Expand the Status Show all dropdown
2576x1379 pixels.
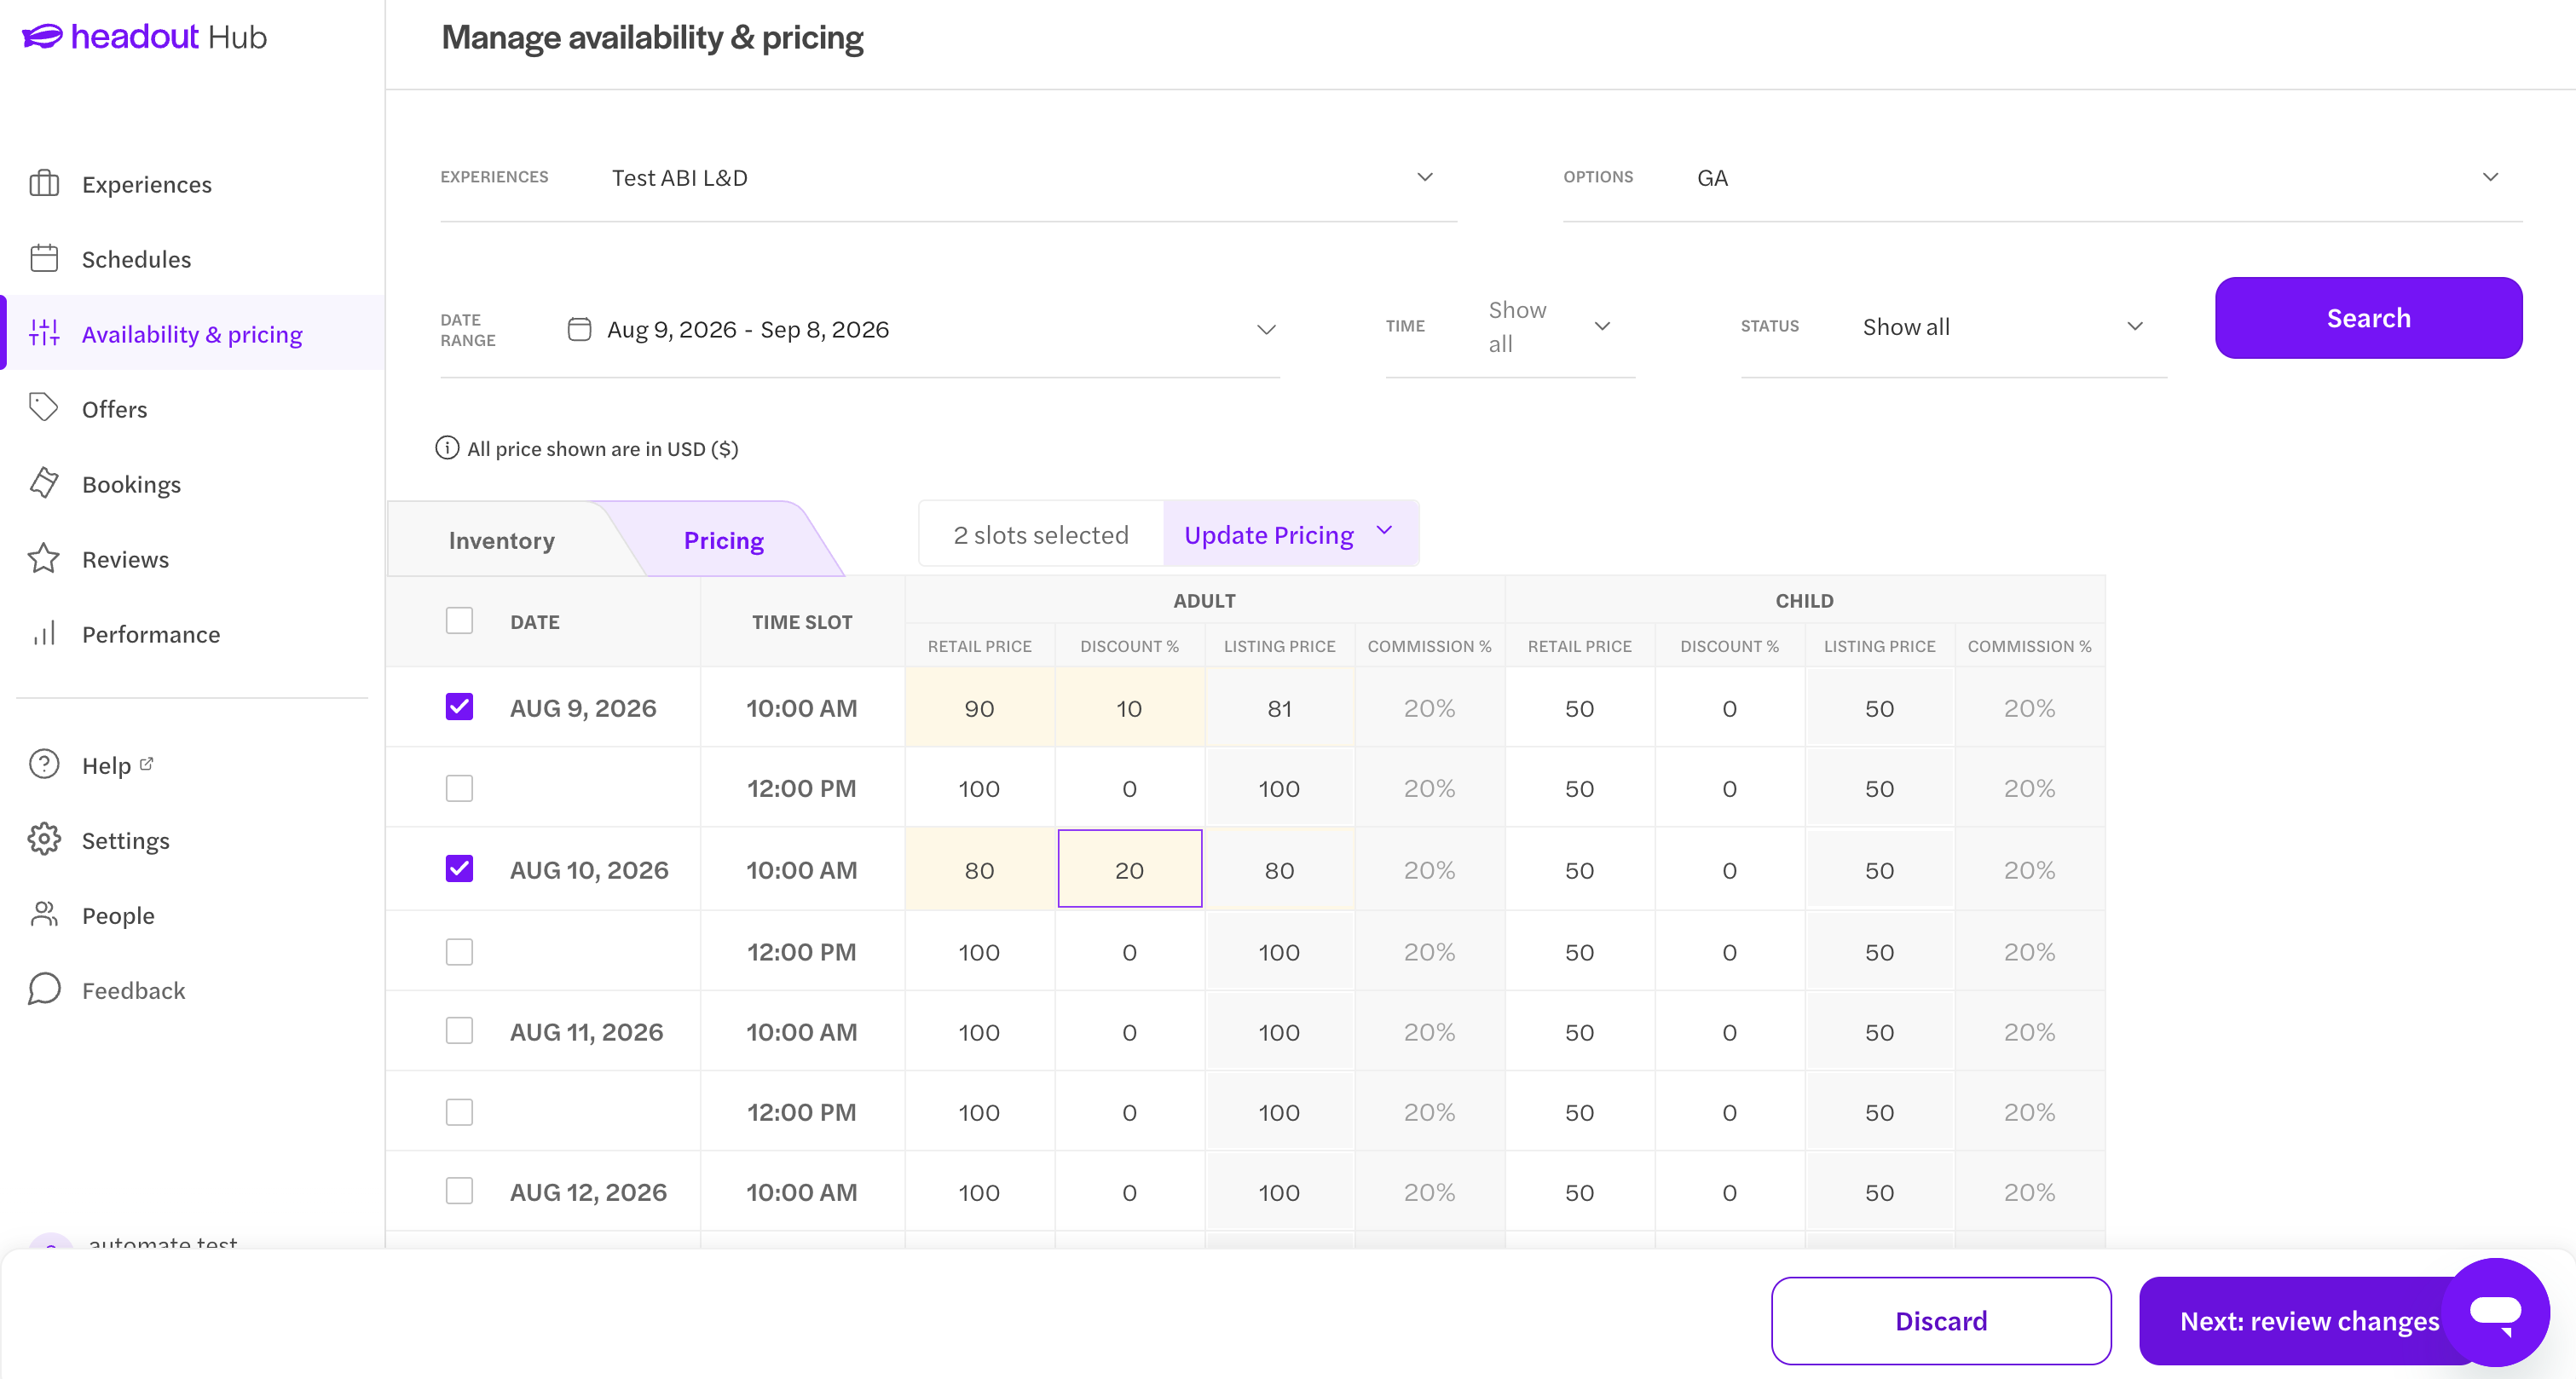coord(1953,327)
